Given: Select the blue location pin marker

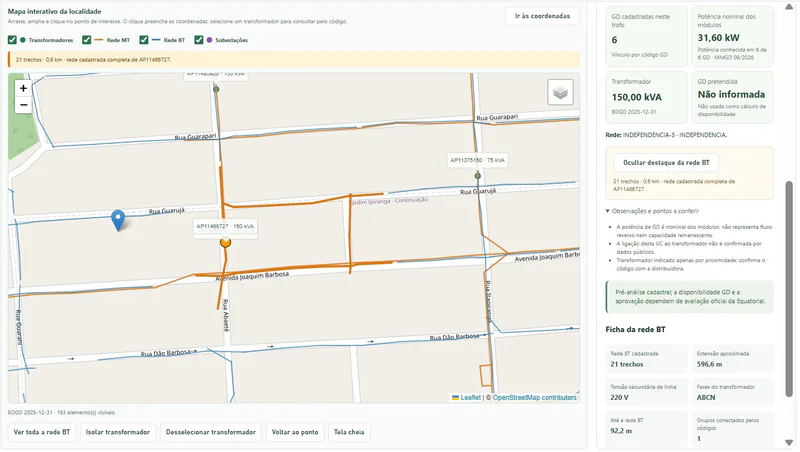Looking at the screenshot, I should [118, 220].
